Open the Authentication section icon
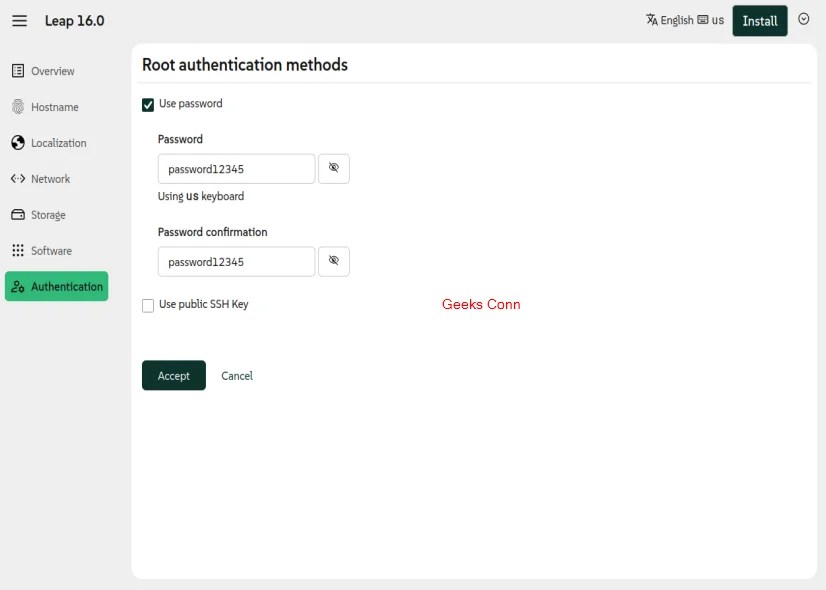 [16, 286]
